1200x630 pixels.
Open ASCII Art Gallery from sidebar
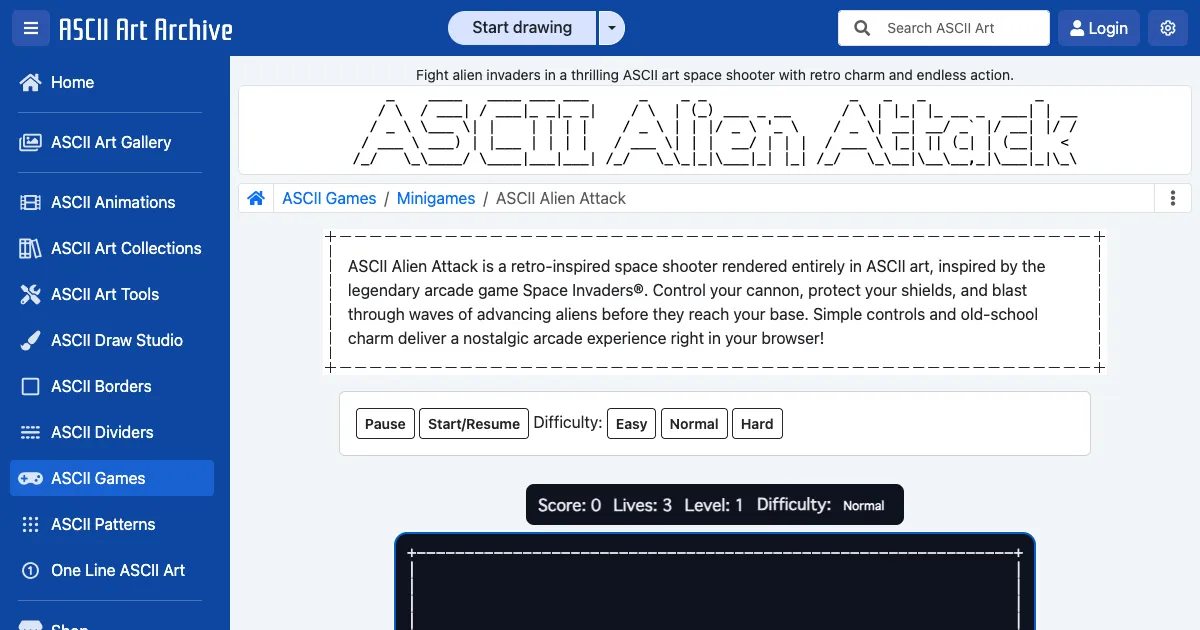coord(110,142)
